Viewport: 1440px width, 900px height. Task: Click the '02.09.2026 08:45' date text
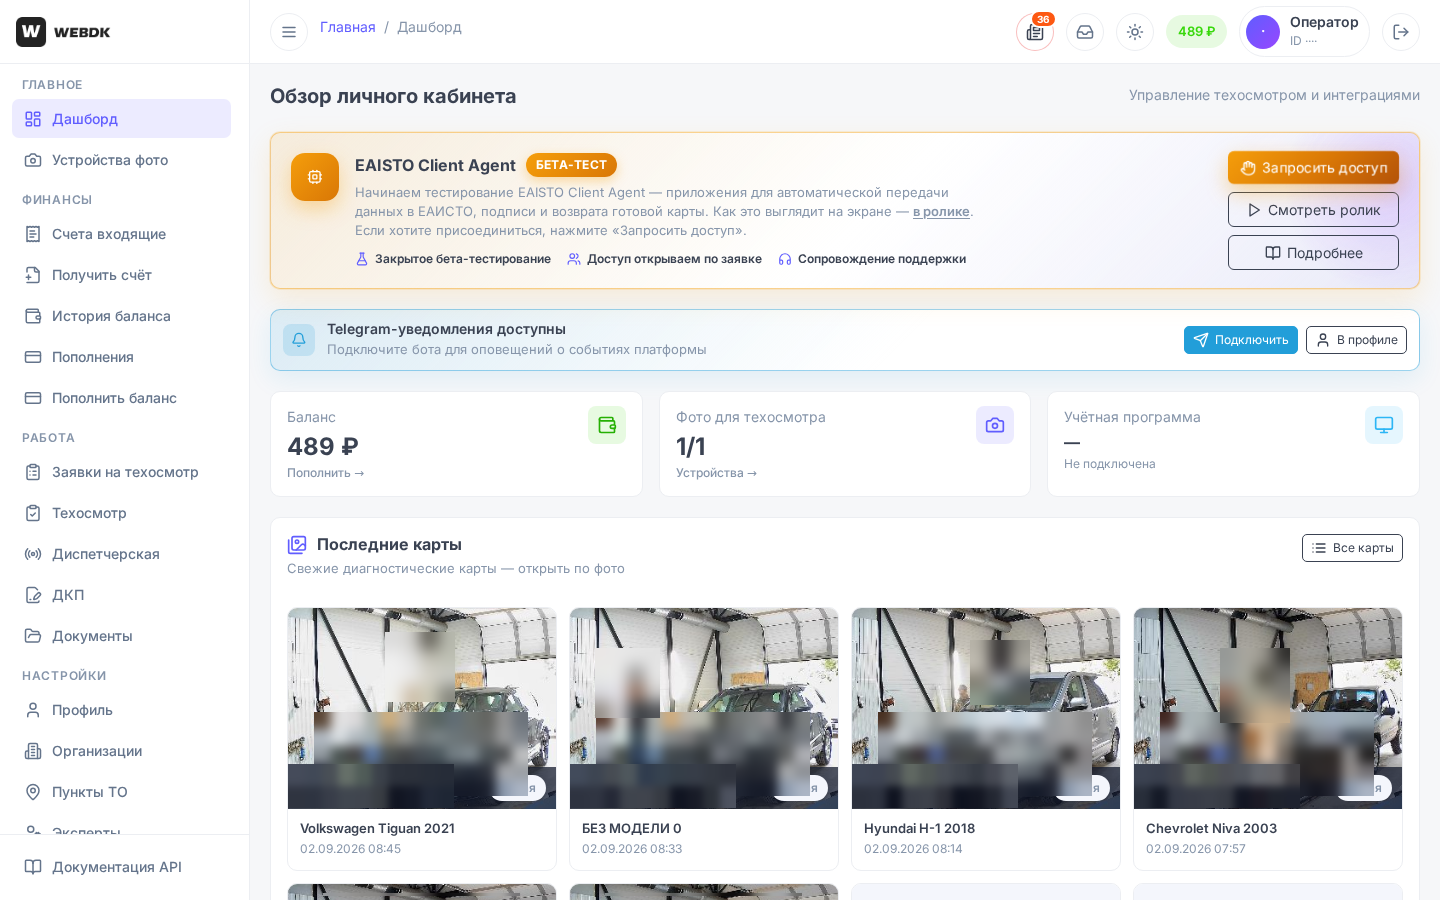pos(350,849)
